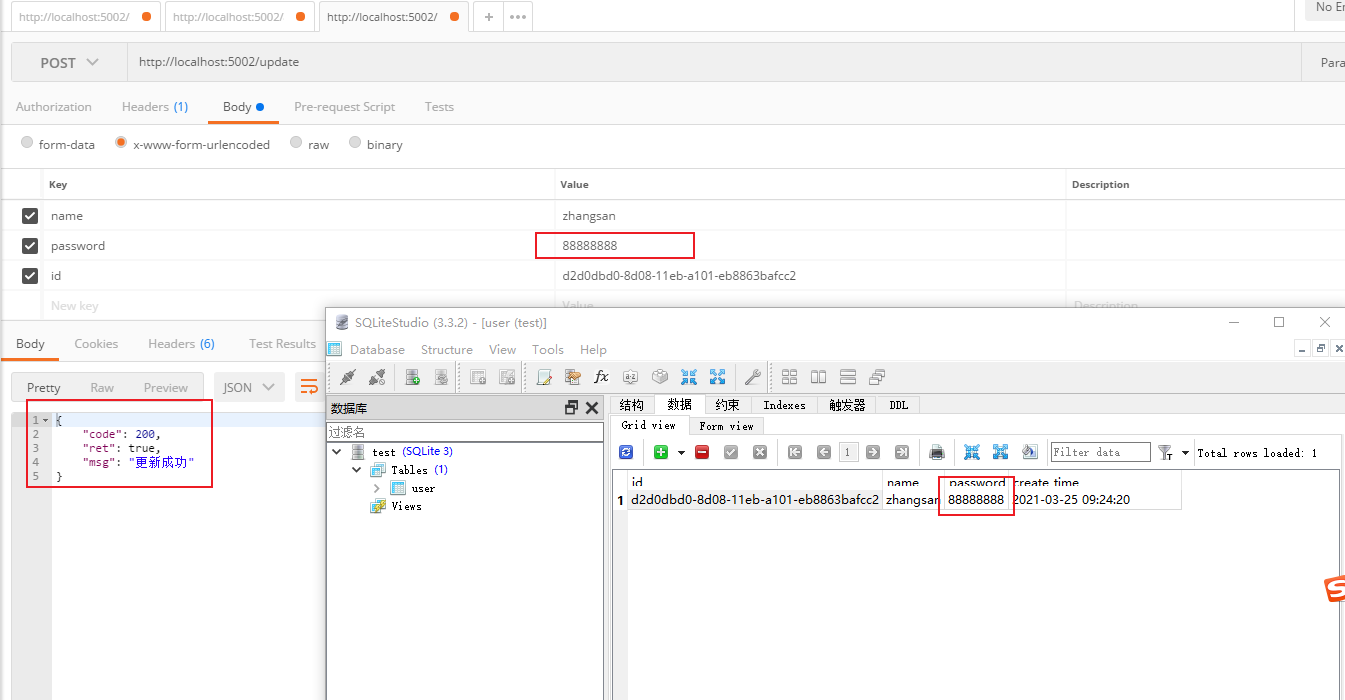Open configuration via the wrench icon
This screenshot has width=1345, height=700.
pyautogui.click(x=753, y=377)
